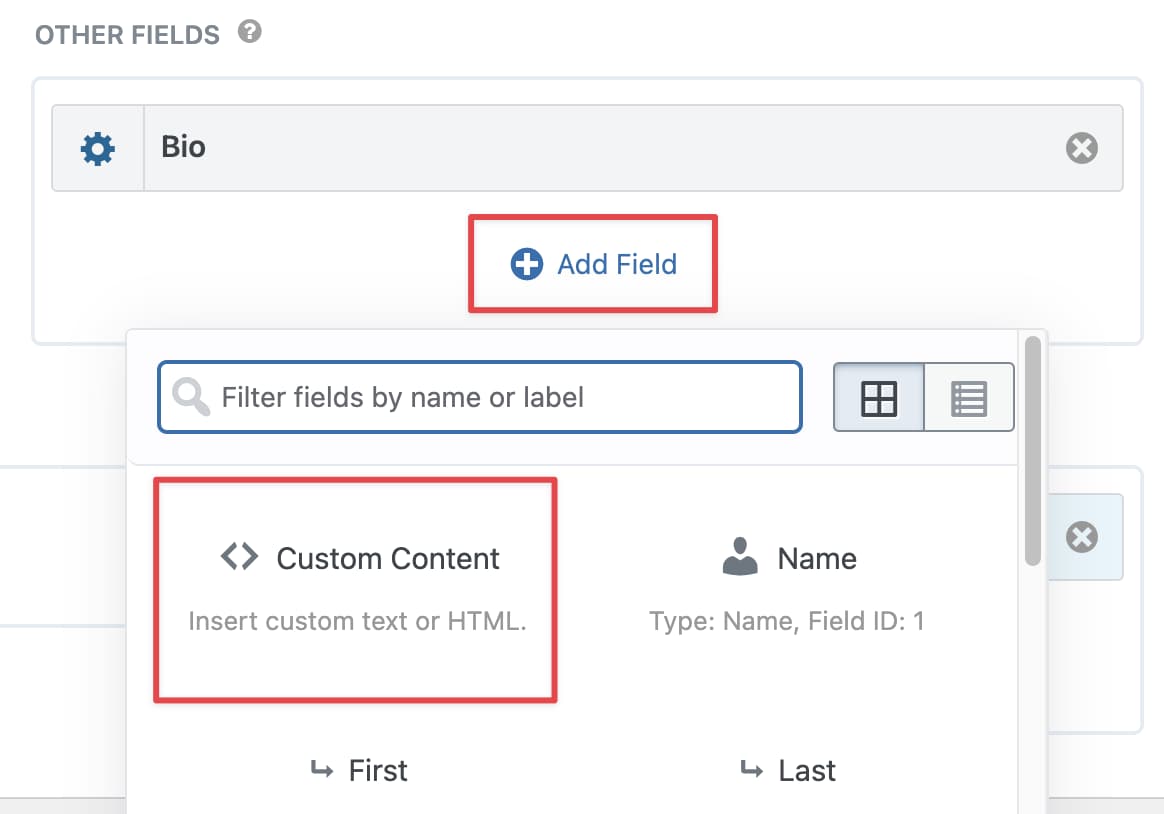Click the magnifying glass search icon
This screenshot has width=1164, height=814.
(190, 397)
